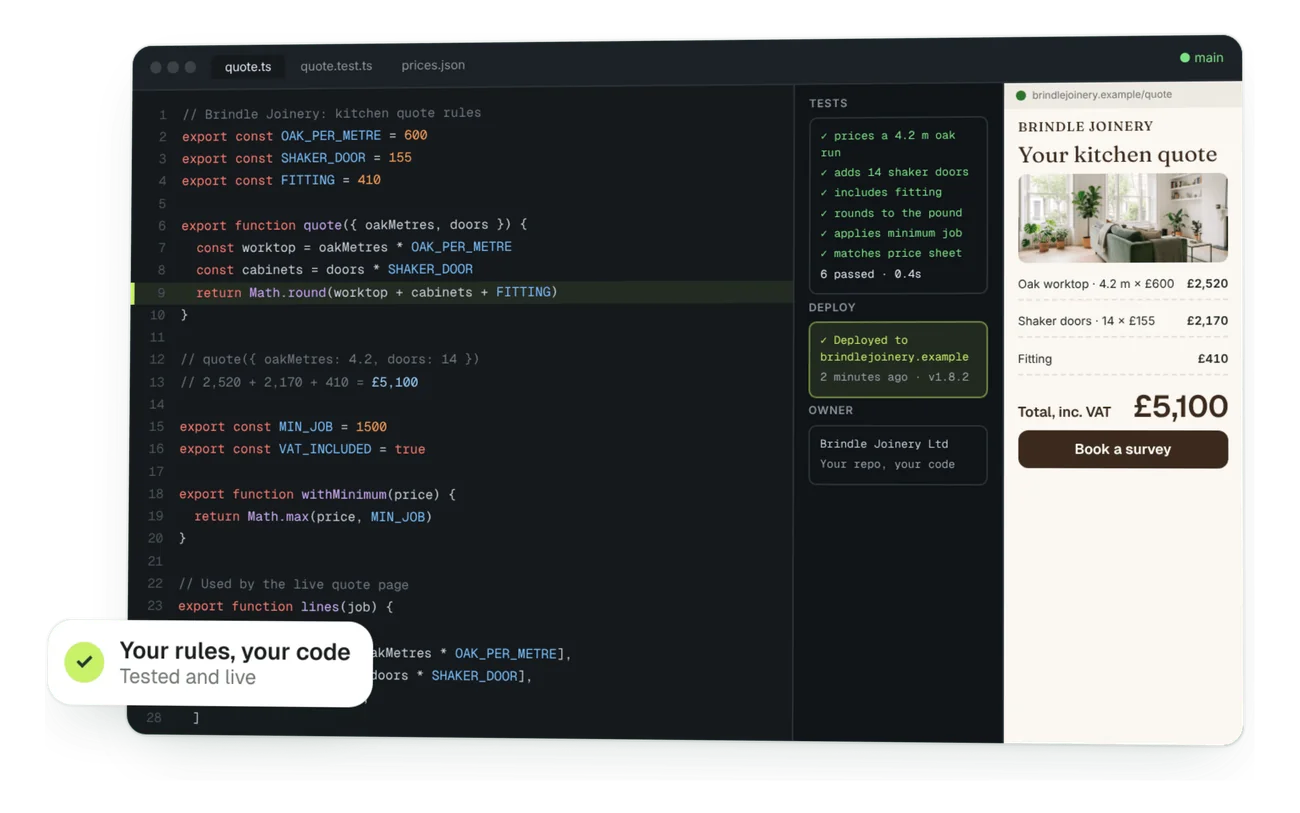Click the green checkmark badge in the toast
The width and height of the screenshot is (1300, 813).
click(84, 662)
